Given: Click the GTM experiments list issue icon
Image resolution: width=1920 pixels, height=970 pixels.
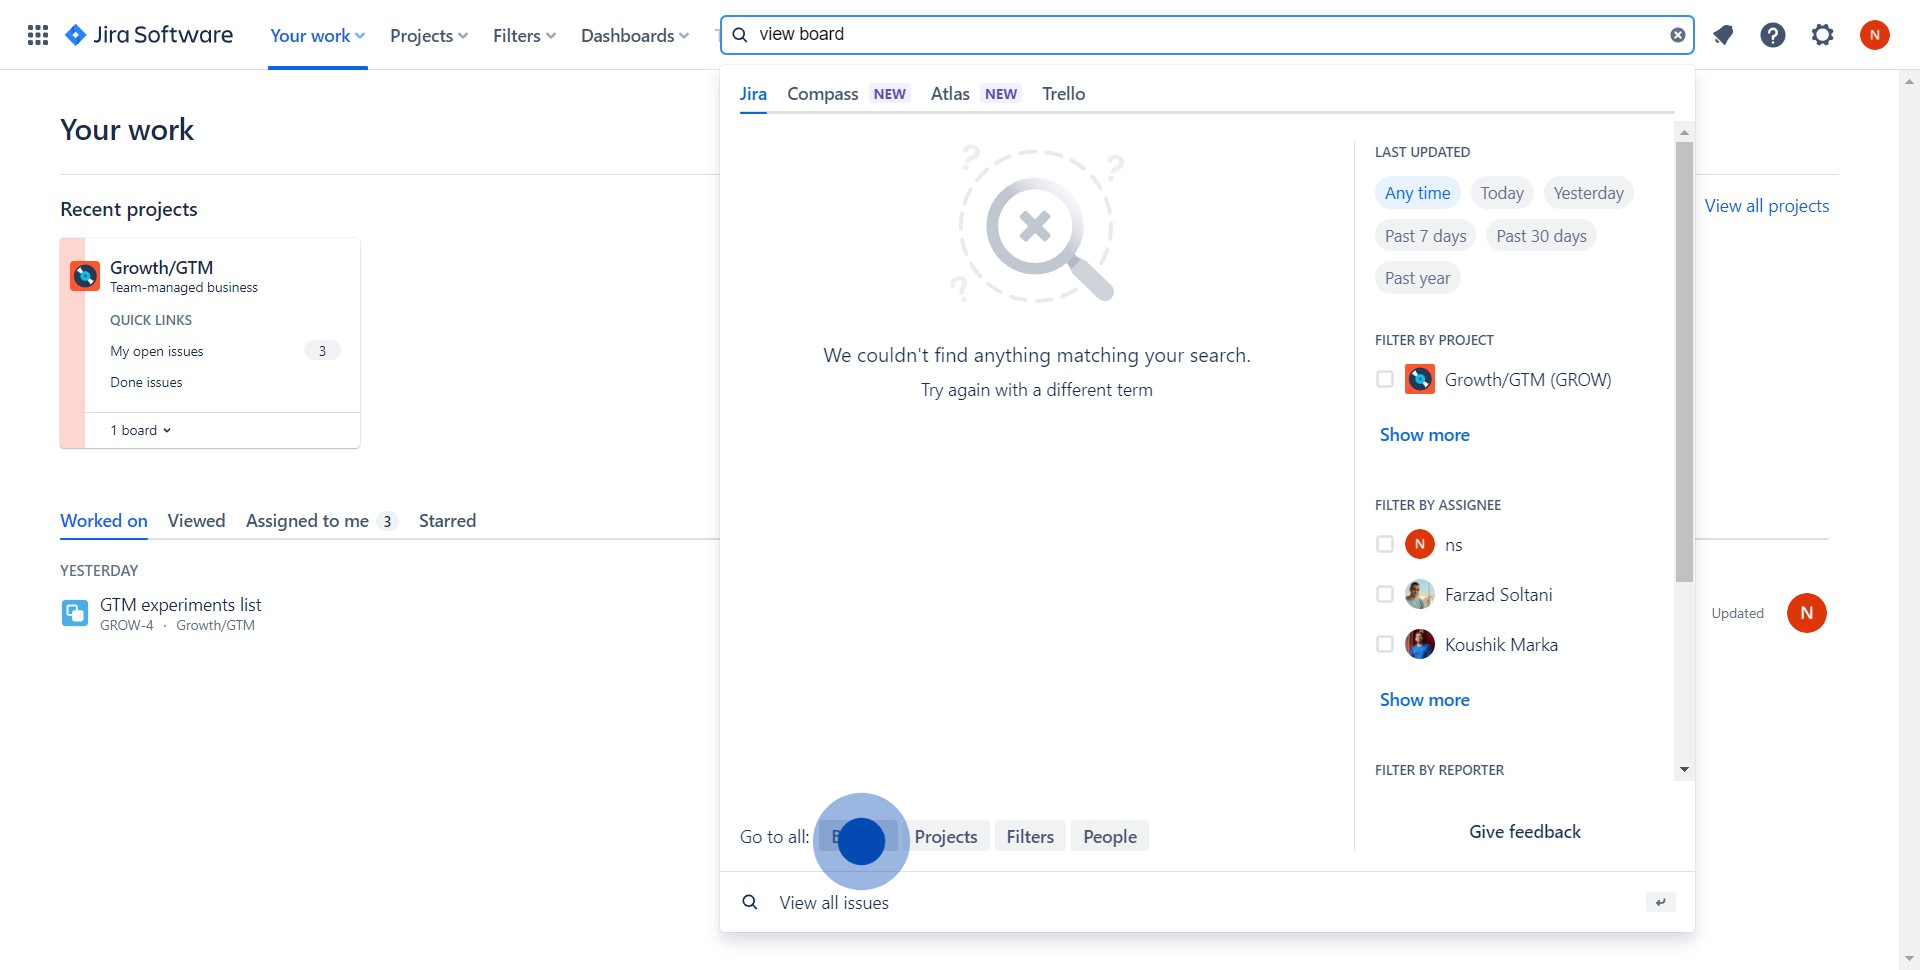Looking at the screenshot, I should click(x=75, y=613).
